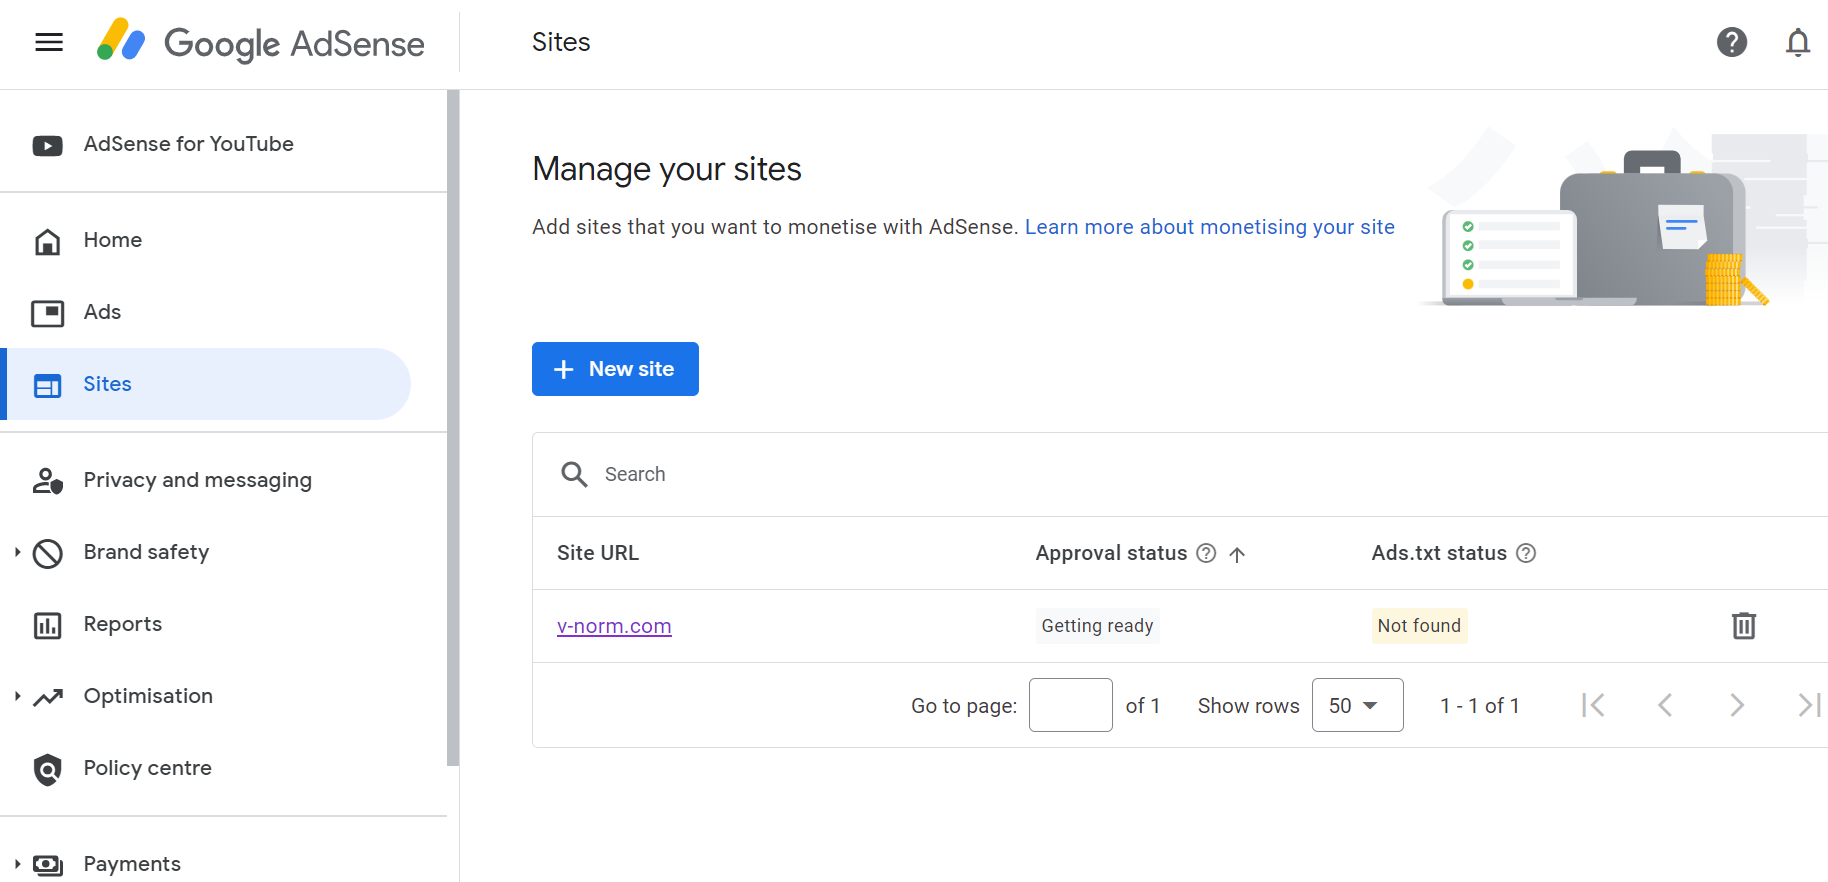Go to Home in sidebar
The width and height of the screenshot is (1828, 882).
point(113,240)
